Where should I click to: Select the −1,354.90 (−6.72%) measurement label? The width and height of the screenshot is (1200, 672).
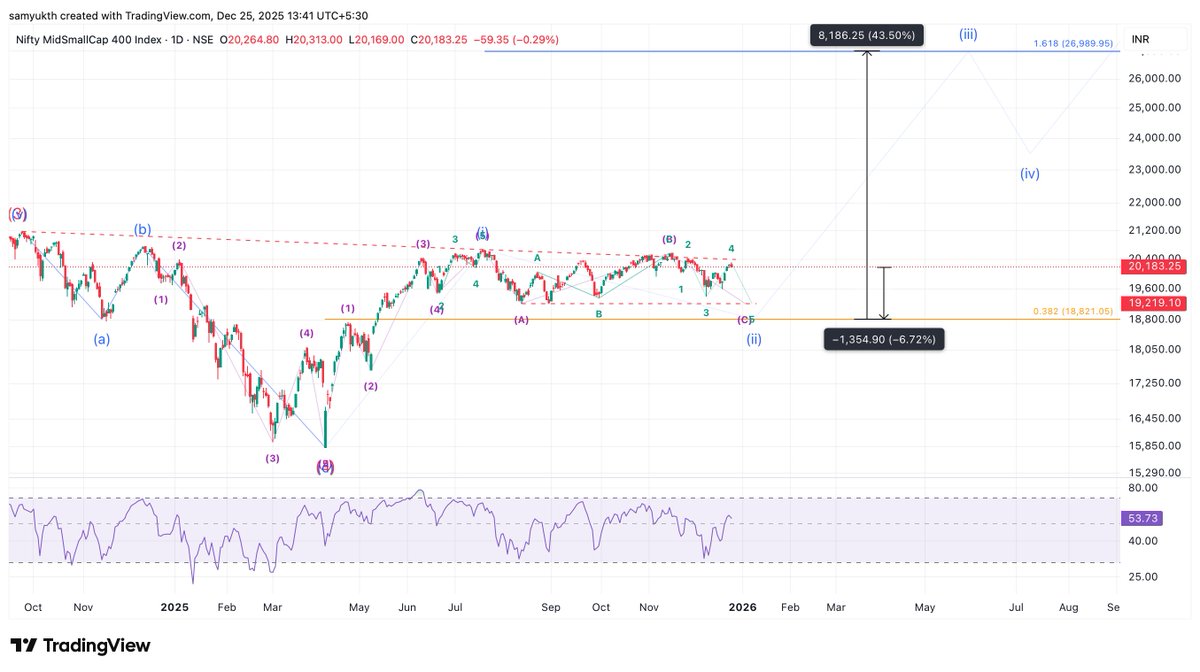883,340
